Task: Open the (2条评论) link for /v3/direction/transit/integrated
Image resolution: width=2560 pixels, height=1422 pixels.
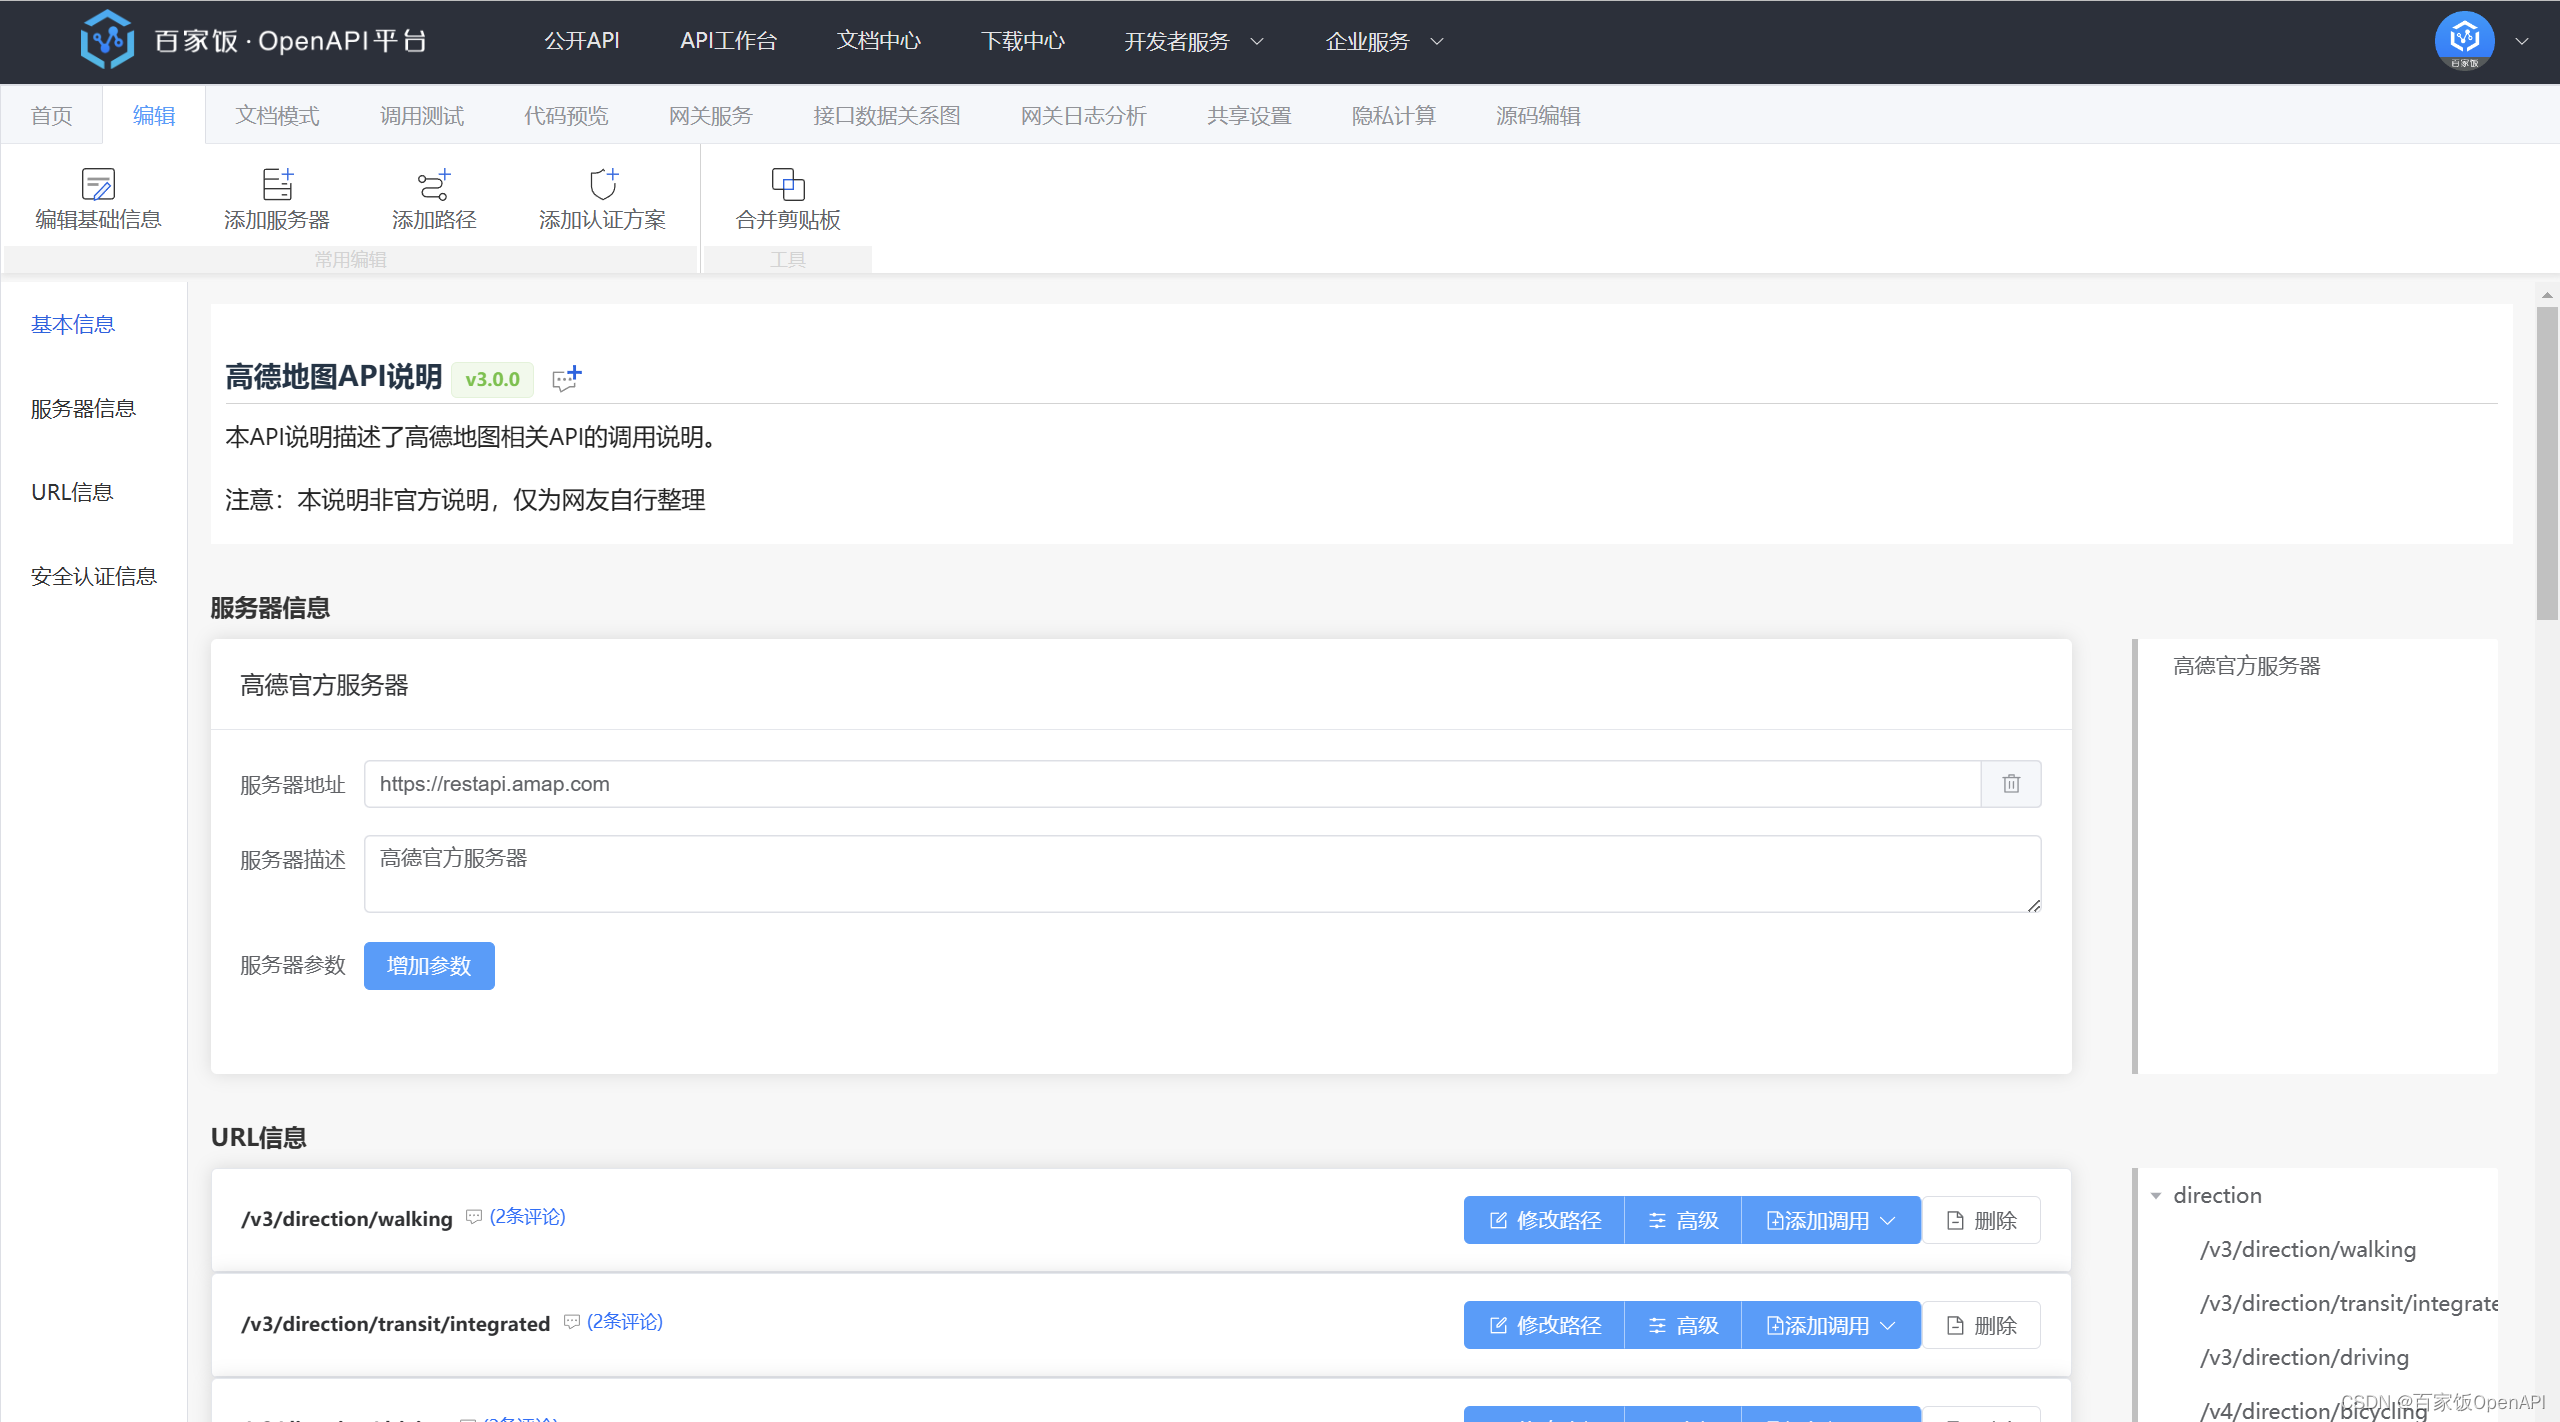Action: pyautogui.click(x=624, y=1322)
